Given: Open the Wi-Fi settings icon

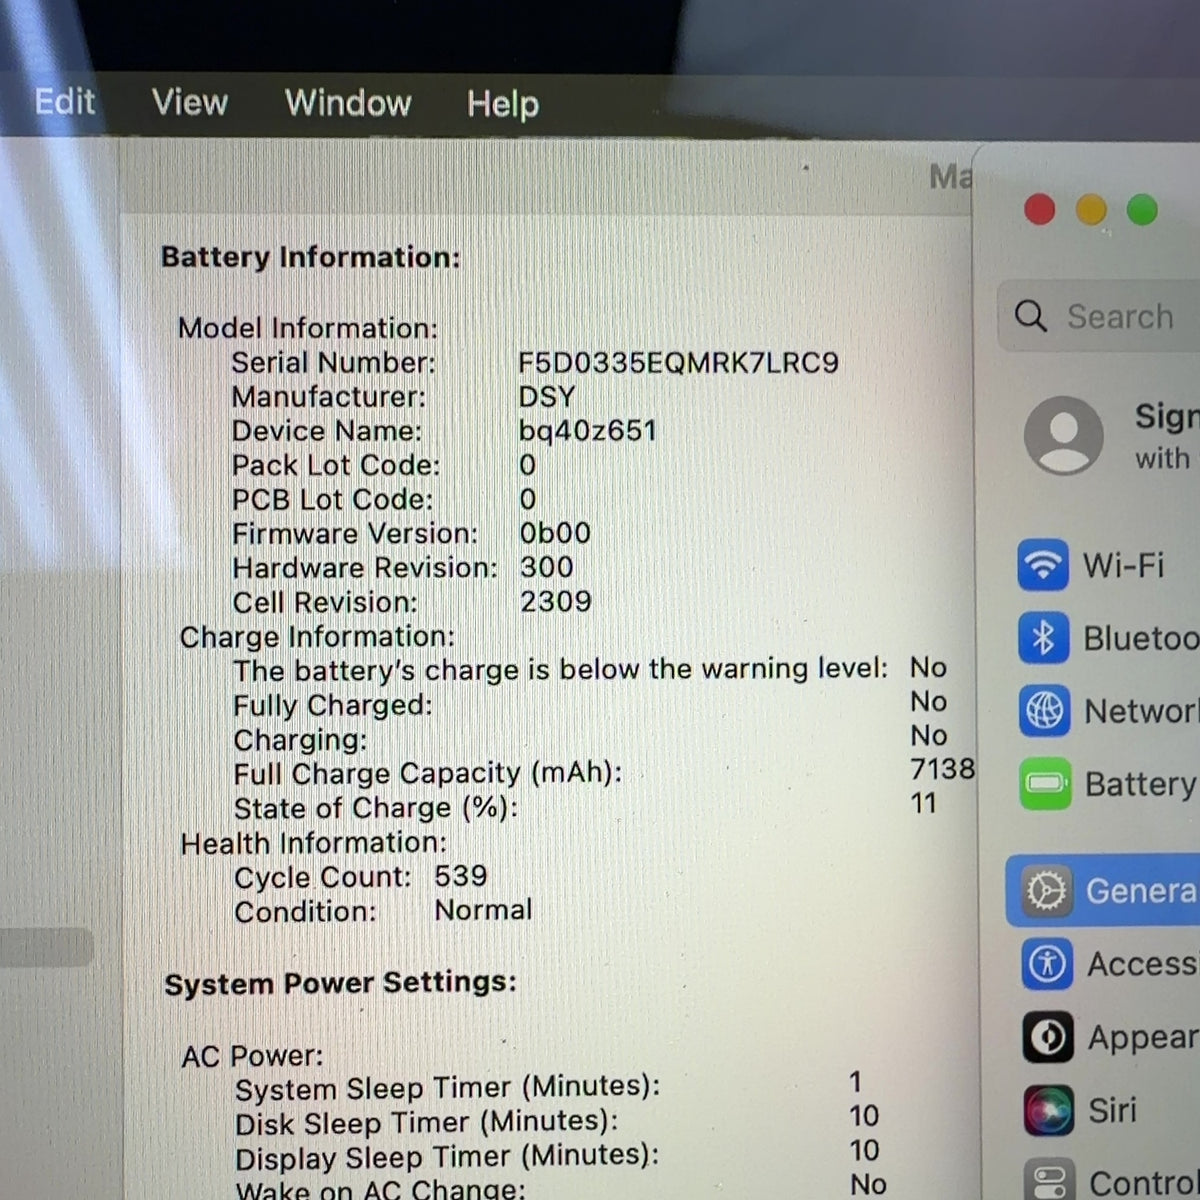Looking at the screenshot, I should tap(1043, 565).
